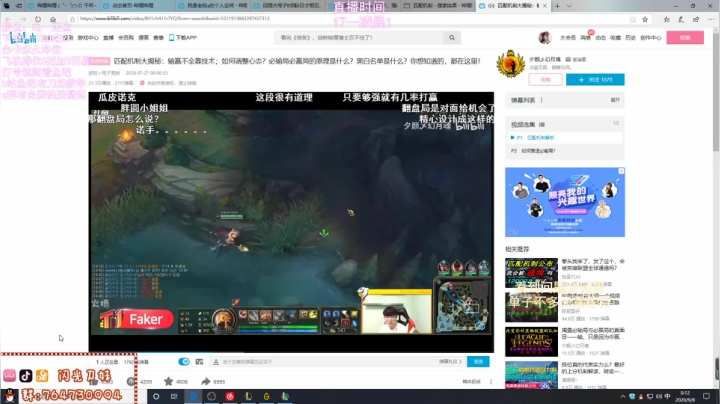Bookmark the page with the star icon
The image size is (720, 404).
645,19
